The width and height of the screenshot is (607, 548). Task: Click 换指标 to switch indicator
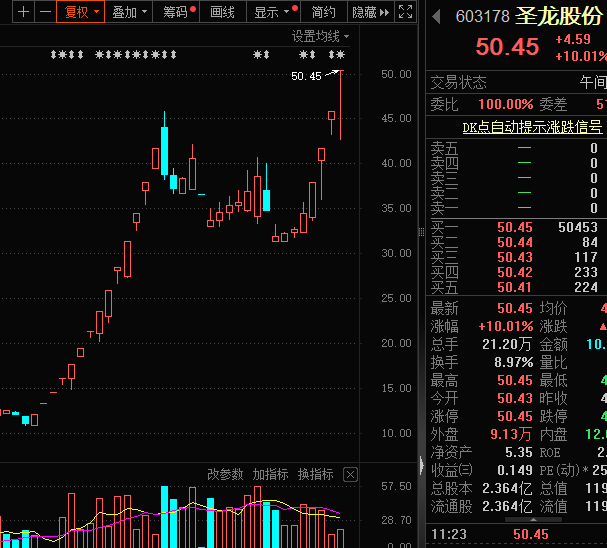coord(315,474)
